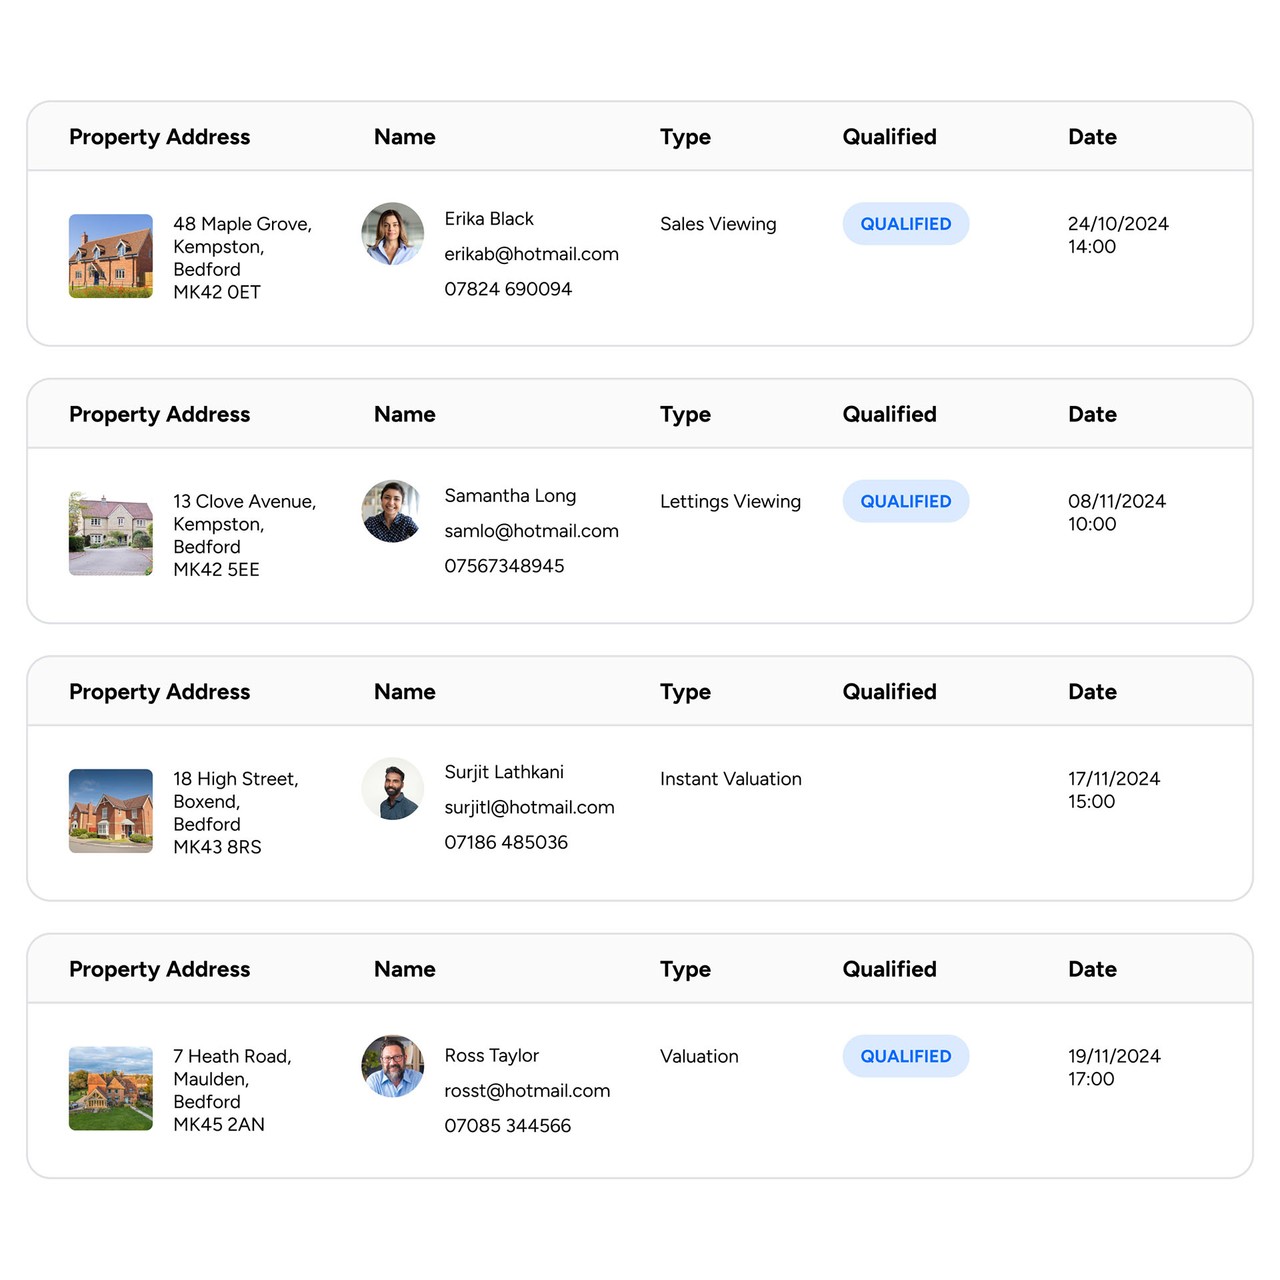Select Samantha Long's Qualified status badge
1280x1280 pixels.
[905, 501]
